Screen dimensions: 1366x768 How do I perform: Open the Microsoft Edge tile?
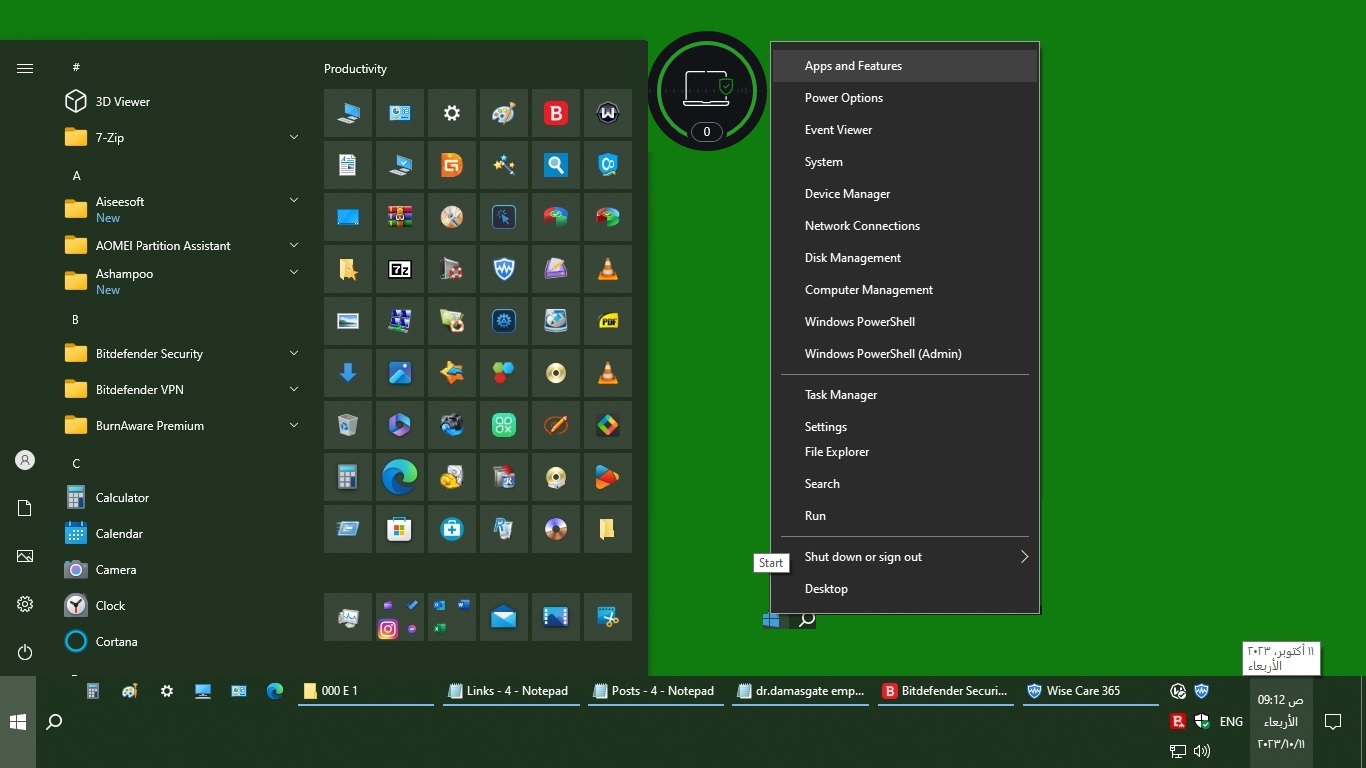tap(400, 477)
